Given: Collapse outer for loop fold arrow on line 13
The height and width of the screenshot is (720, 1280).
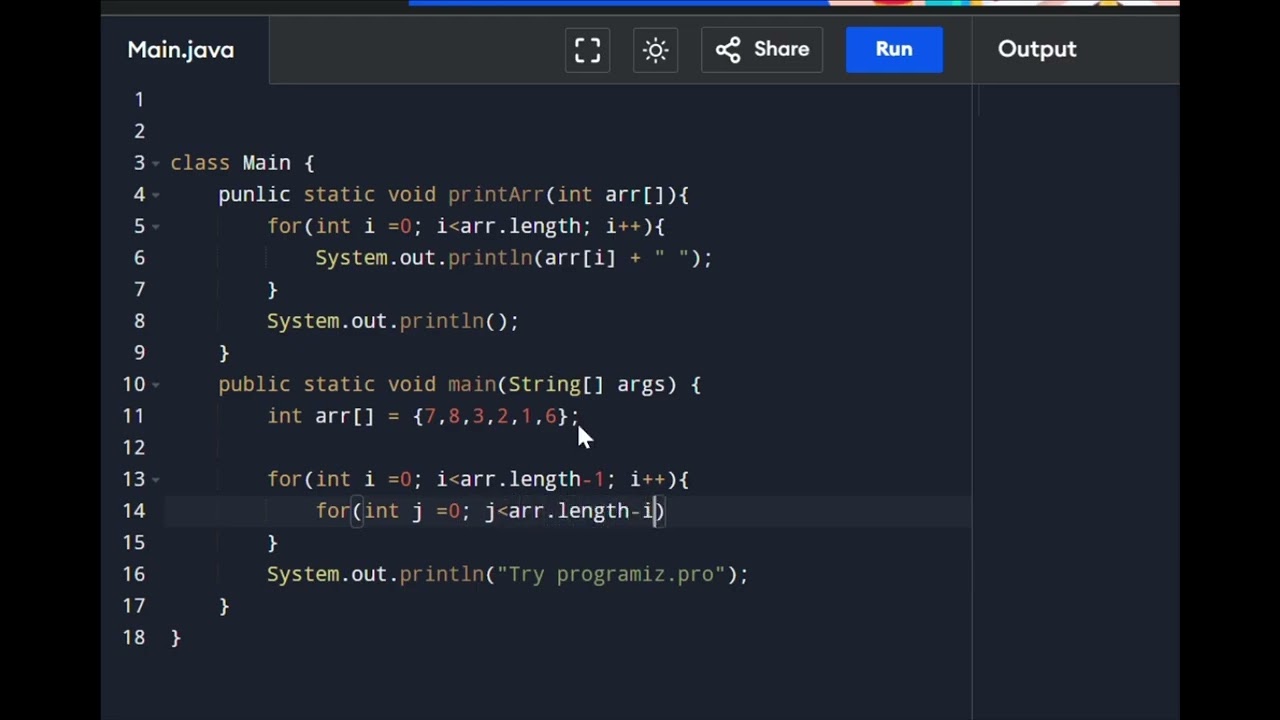Looking at the screenshot, I should (x=156, y=480).
